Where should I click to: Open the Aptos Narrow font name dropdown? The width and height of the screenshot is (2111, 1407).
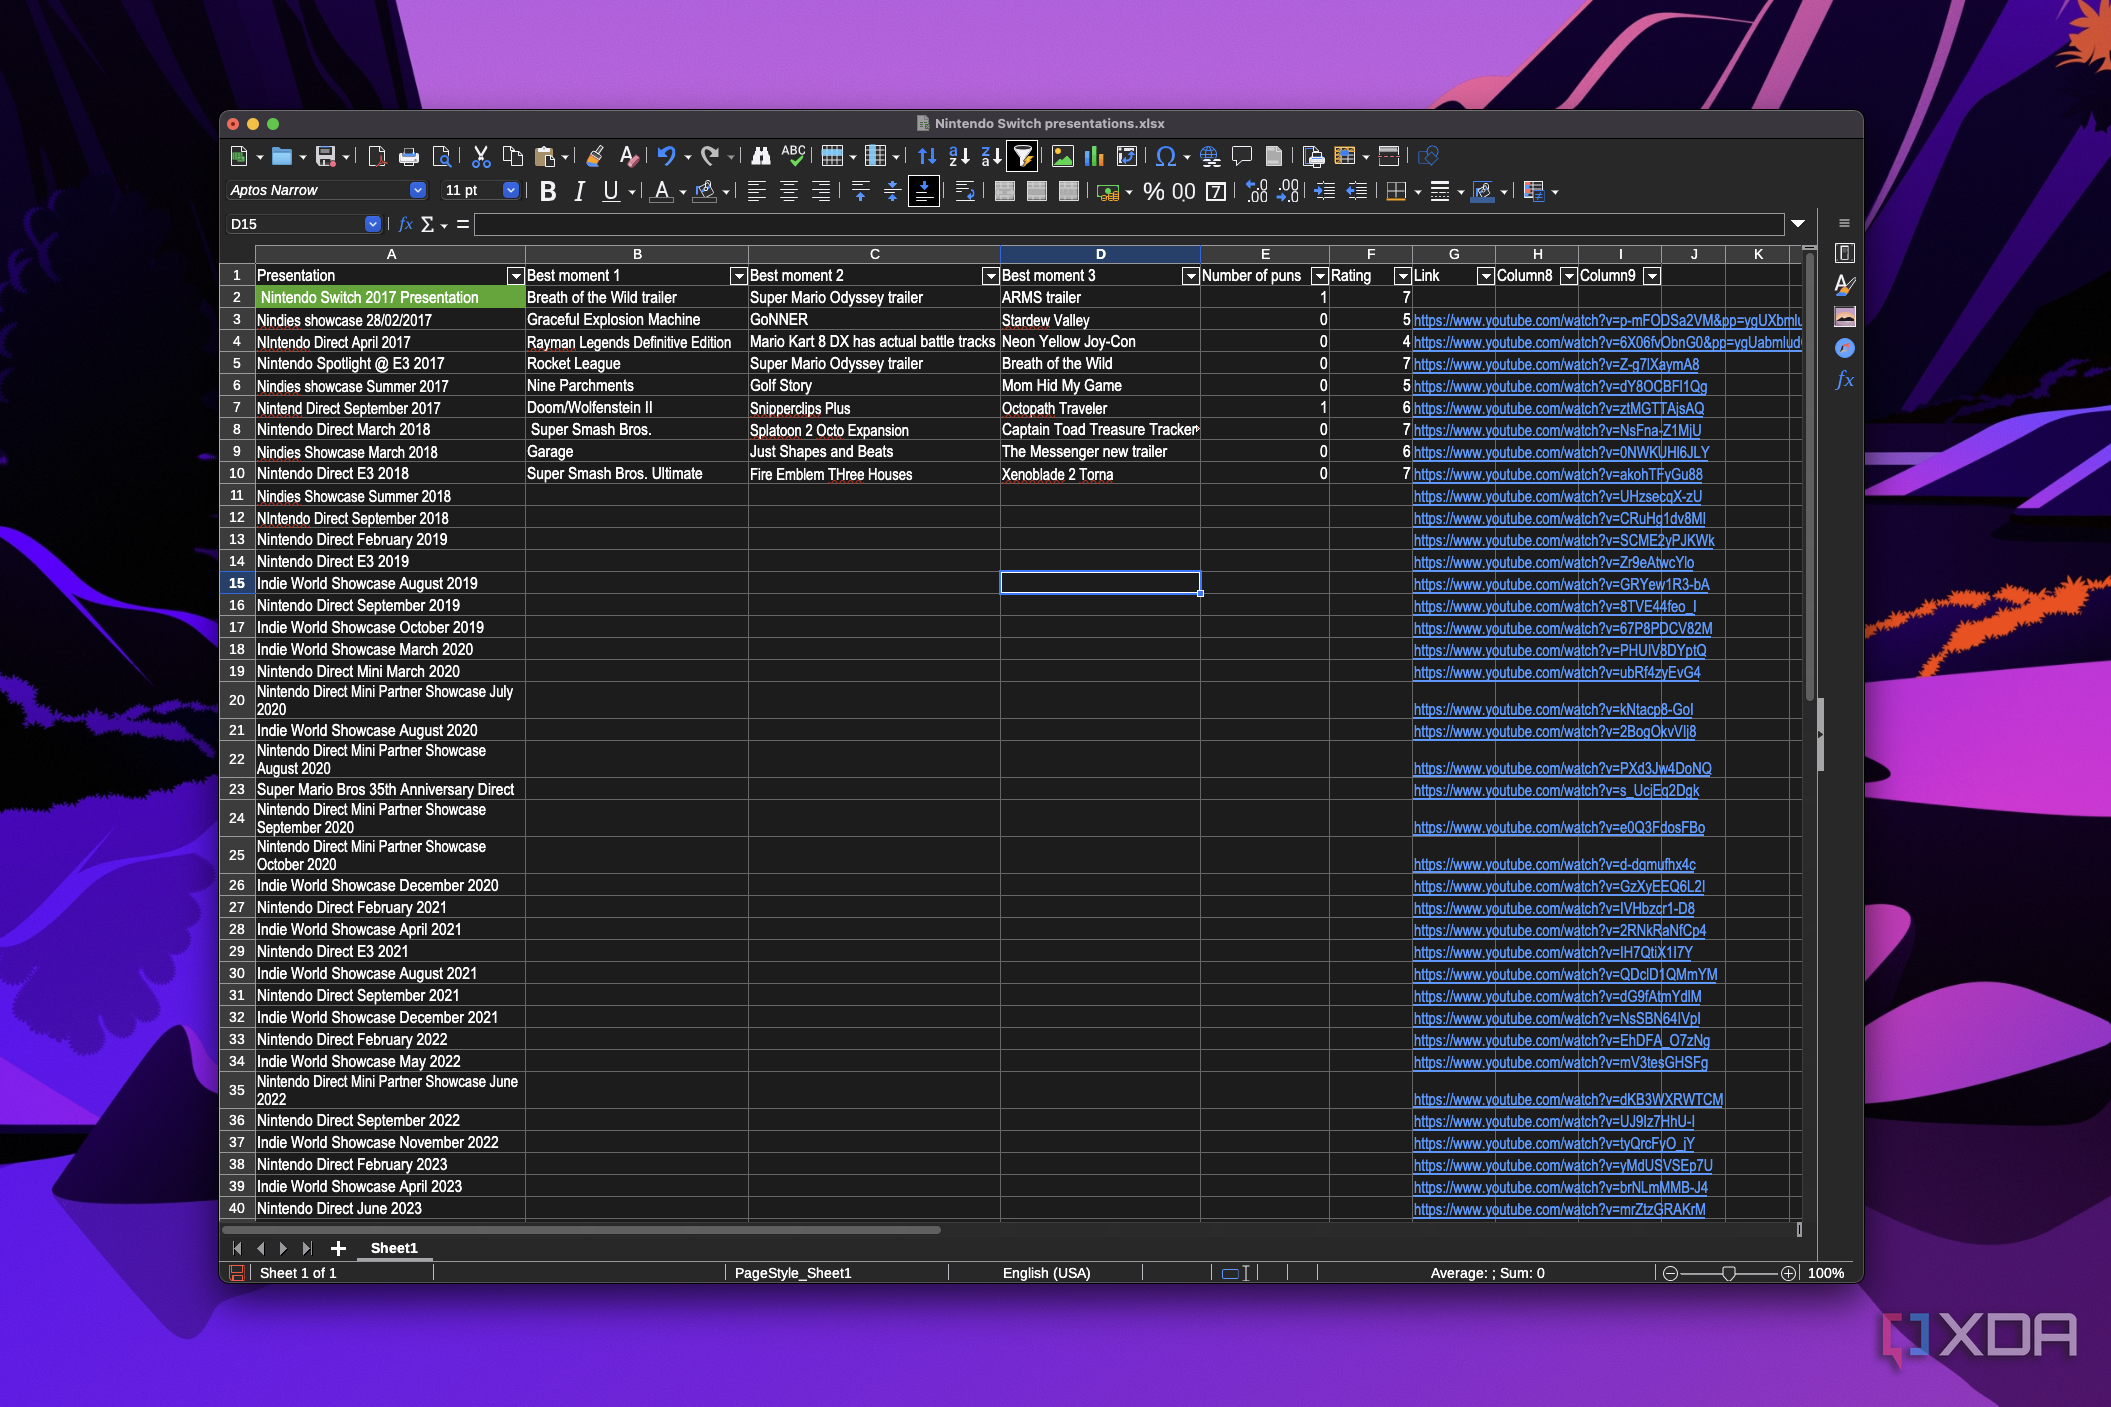(418, 190)
